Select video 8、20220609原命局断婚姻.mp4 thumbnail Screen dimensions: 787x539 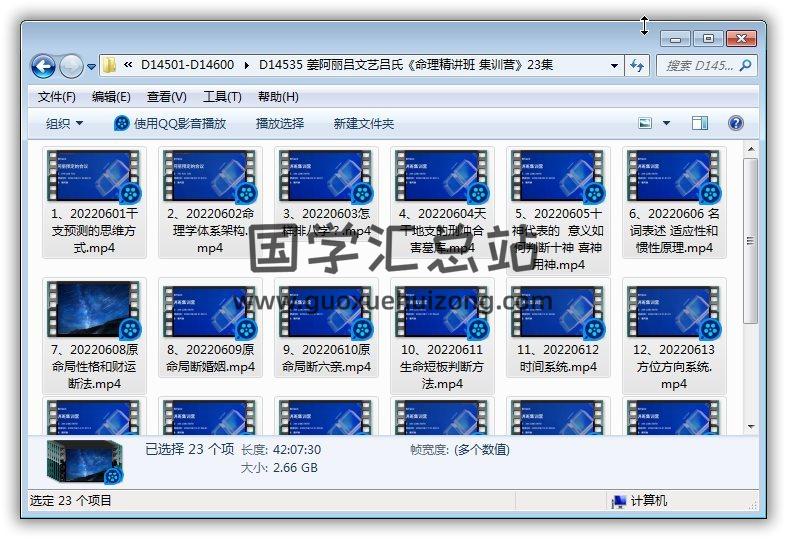pyautogui.click(x=210, y=312)
